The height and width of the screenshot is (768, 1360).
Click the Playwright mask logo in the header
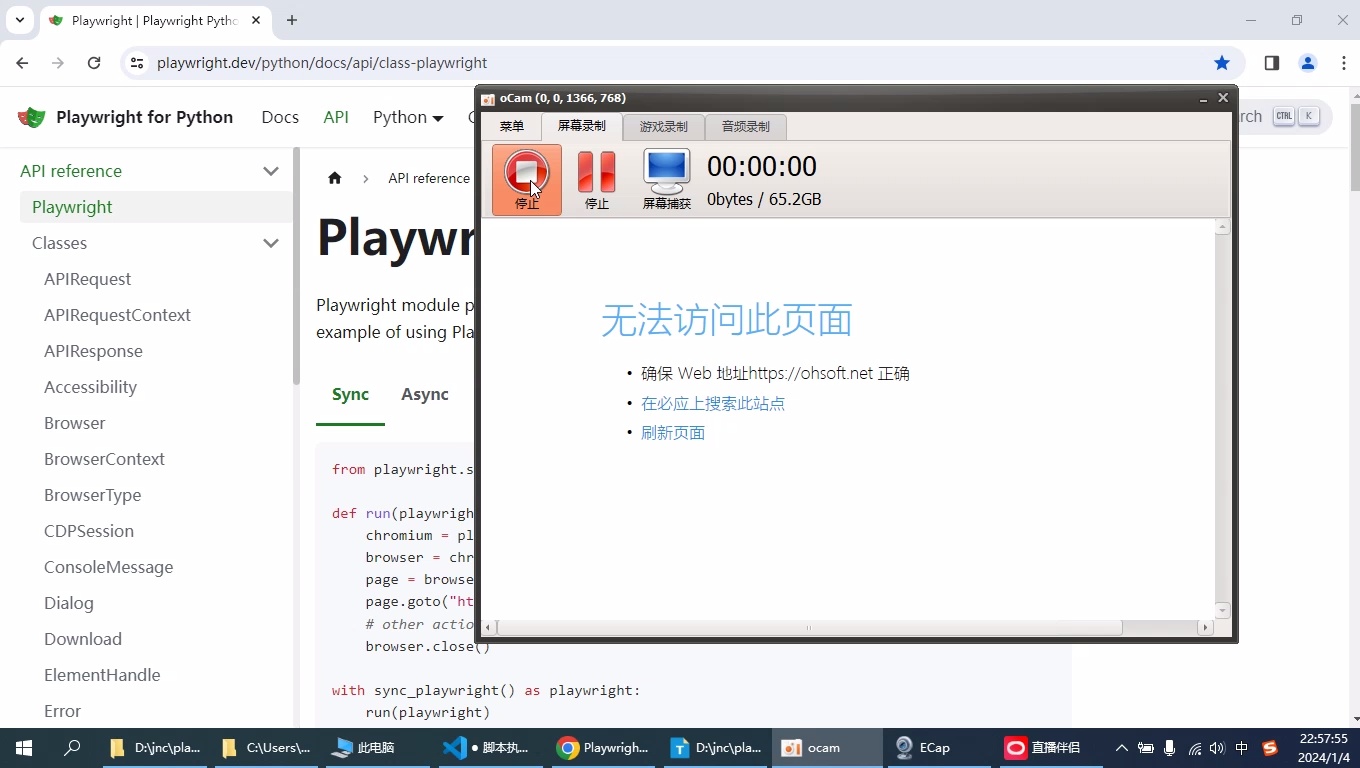click(x=31, y=117)
